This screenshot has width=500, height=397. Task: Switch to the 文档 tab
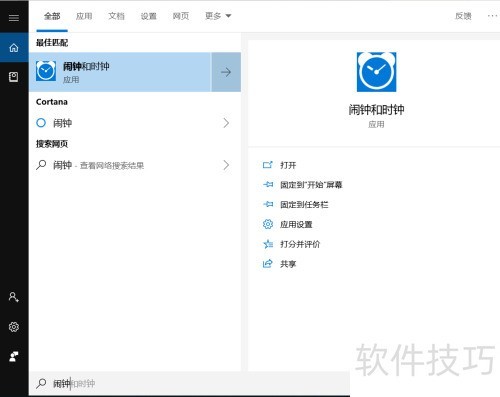coord(116,16)
